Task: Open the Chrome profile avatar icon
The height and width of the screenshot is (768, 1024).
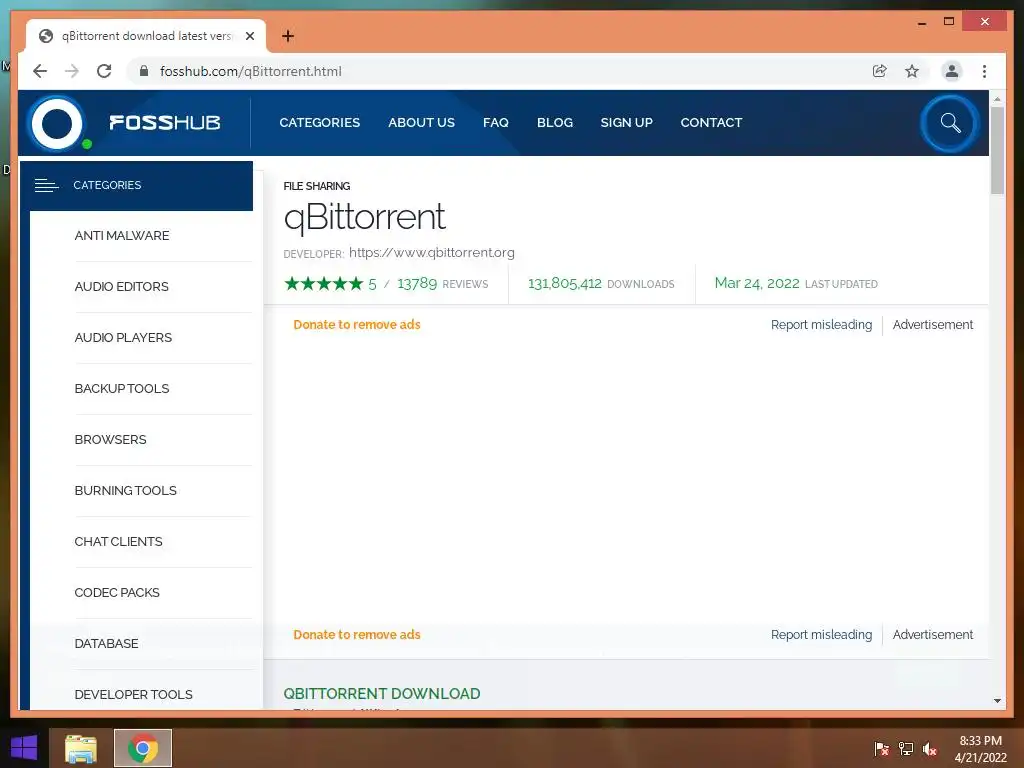Action: tap(952, 71)
